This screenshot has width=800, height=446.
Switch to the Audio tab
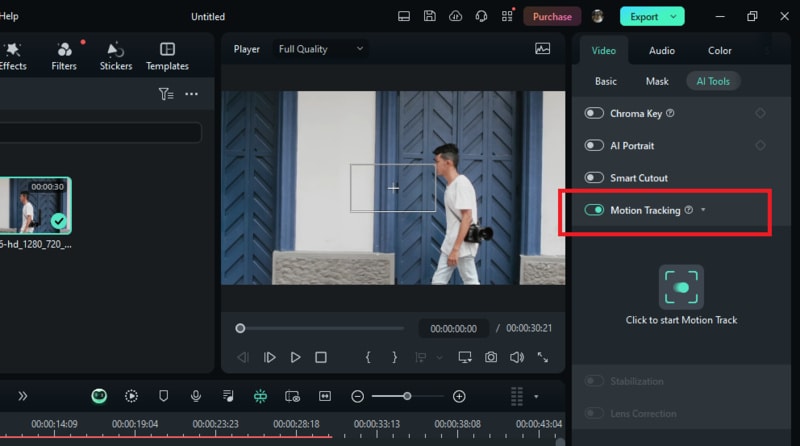click(x=662, y=51)
